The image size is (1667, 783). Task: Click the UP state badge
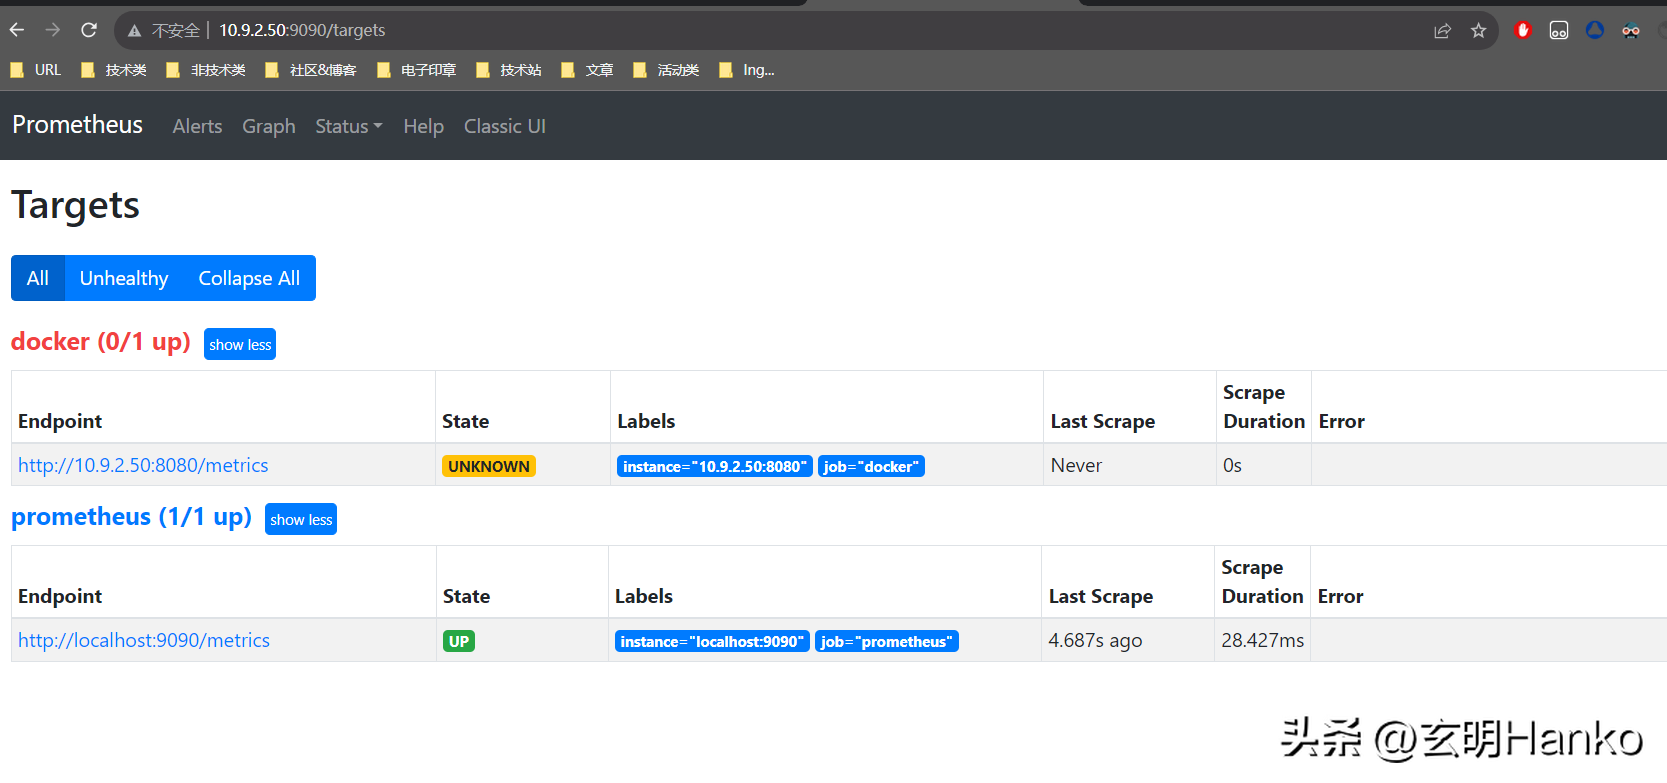(459, 641)
